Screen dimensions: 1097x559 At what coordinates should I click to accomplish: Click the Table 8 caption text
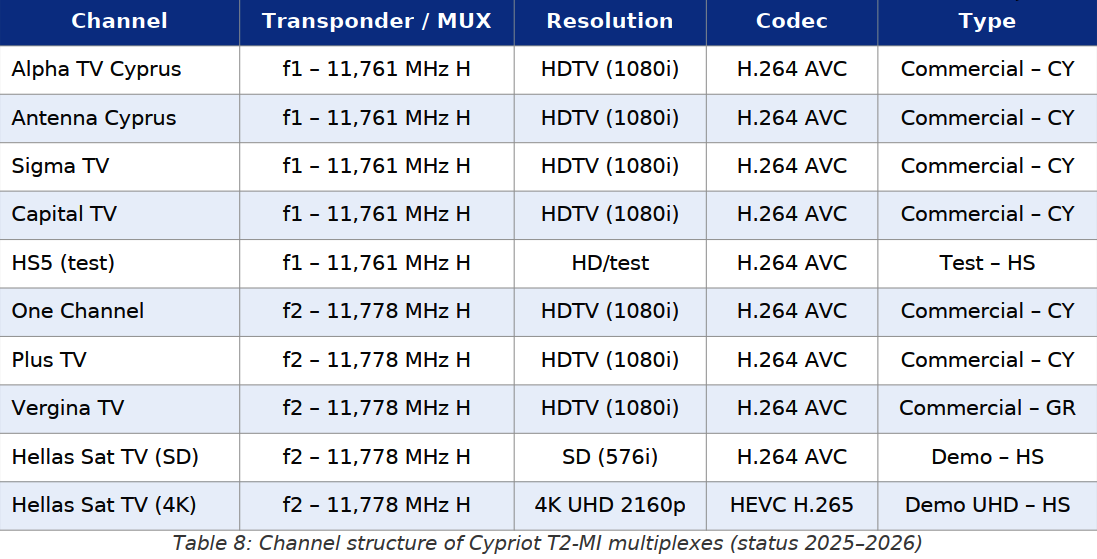(547, 543)
